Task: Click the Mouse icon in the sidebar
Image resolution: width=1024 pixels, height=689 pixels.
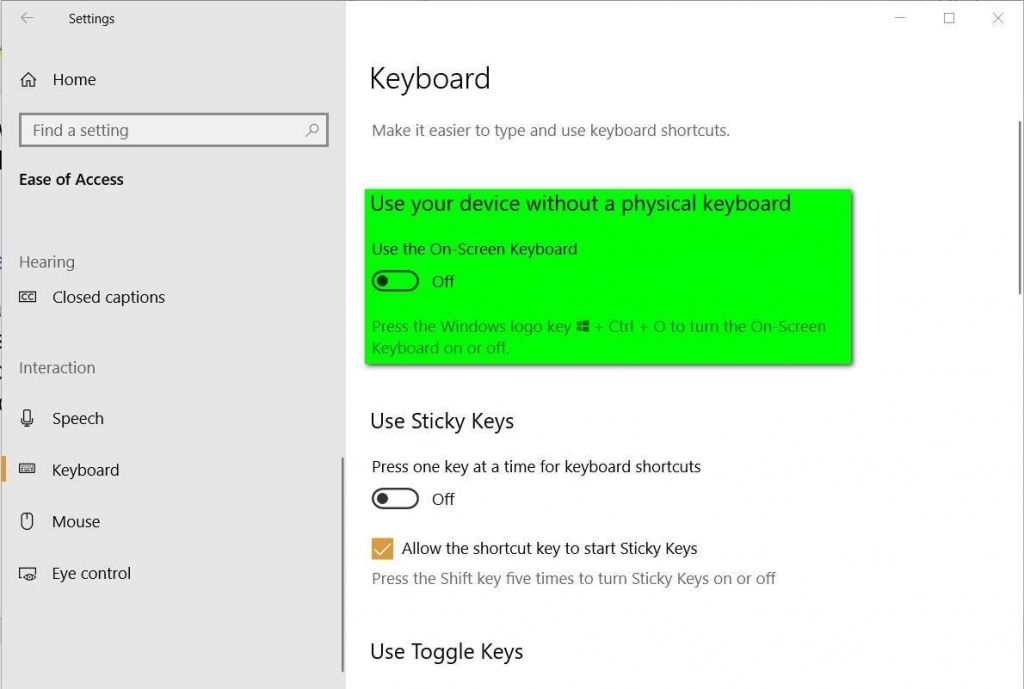Action: (x=27, y=521)
